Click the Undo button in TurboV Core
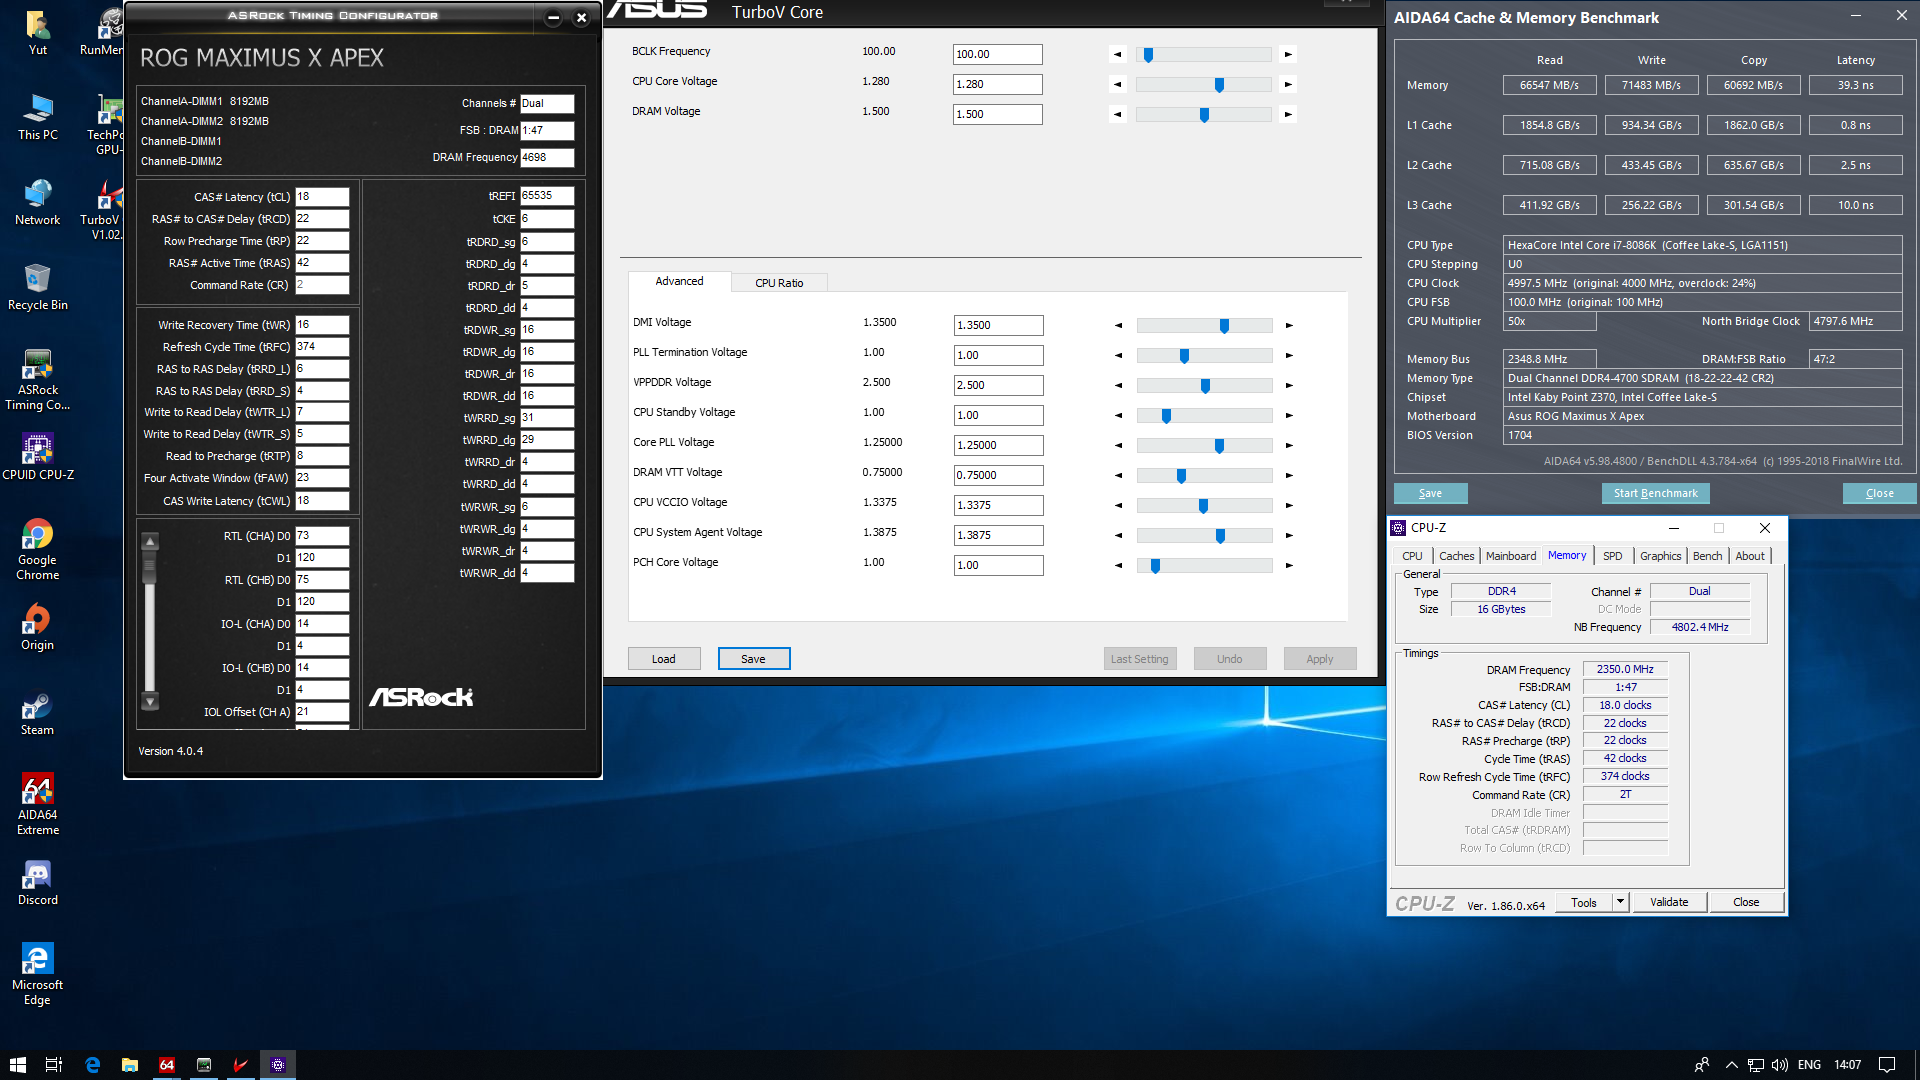 tap(1230, 659)
